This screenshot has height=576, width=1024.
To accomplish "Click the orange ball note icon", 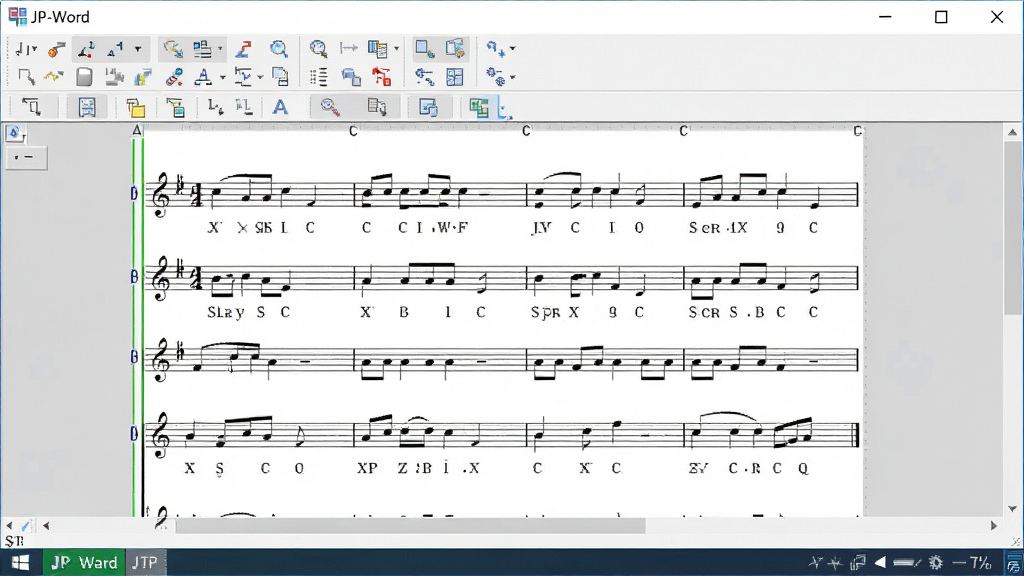I will [x=56, y=49].
